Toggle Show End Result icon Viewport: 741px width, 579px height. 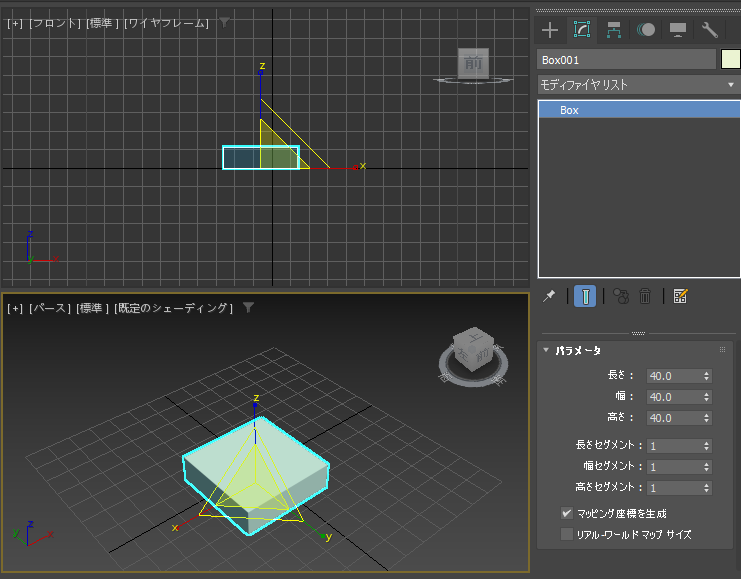click(586, 296)
